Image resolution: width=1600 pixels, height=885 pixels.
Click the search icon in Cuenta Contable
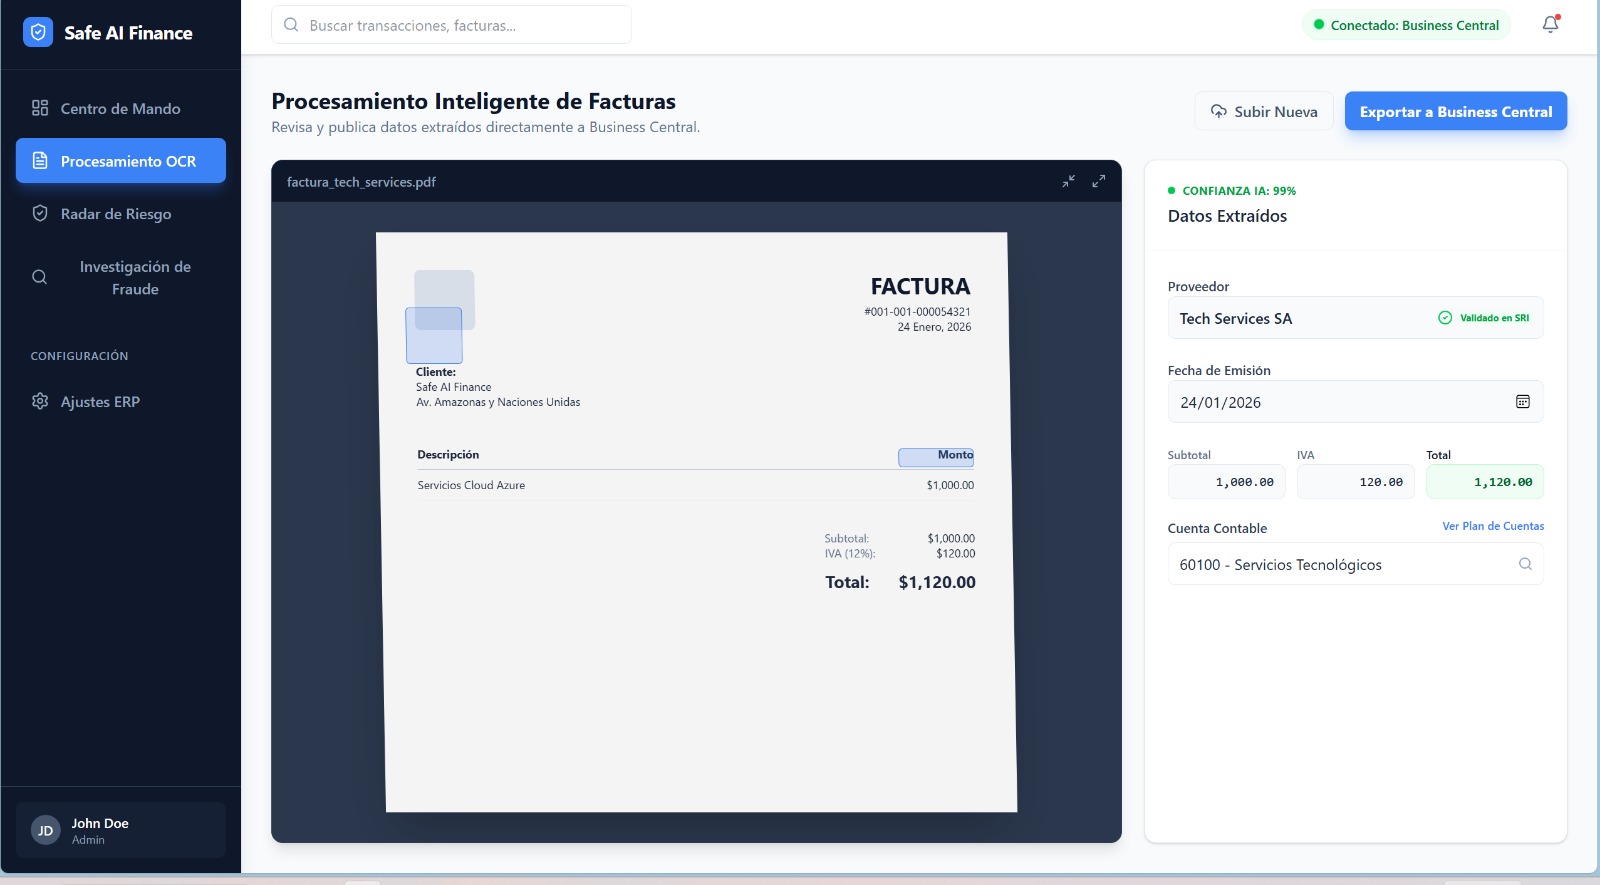click(x=1524, y=564)
